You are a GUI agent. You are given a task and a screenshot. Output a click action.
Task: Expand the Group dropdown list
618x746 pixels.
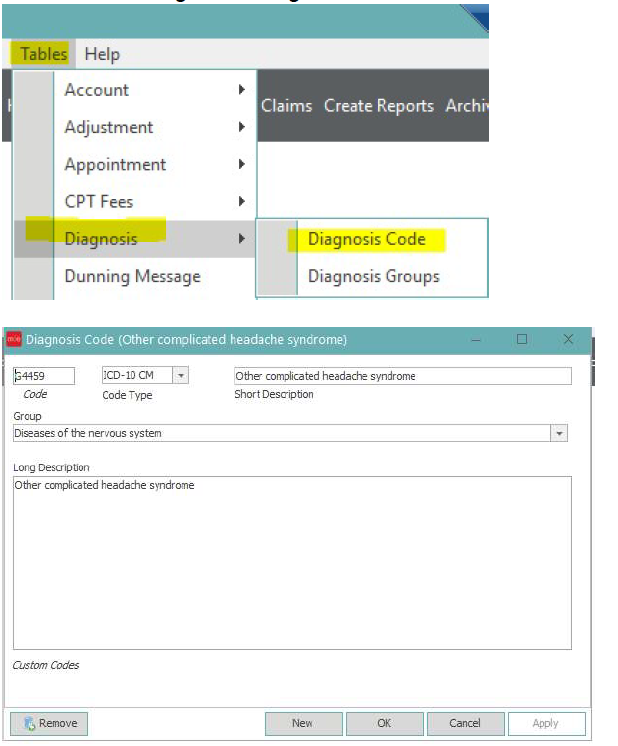pyautogui.click(x=559, y=433)
